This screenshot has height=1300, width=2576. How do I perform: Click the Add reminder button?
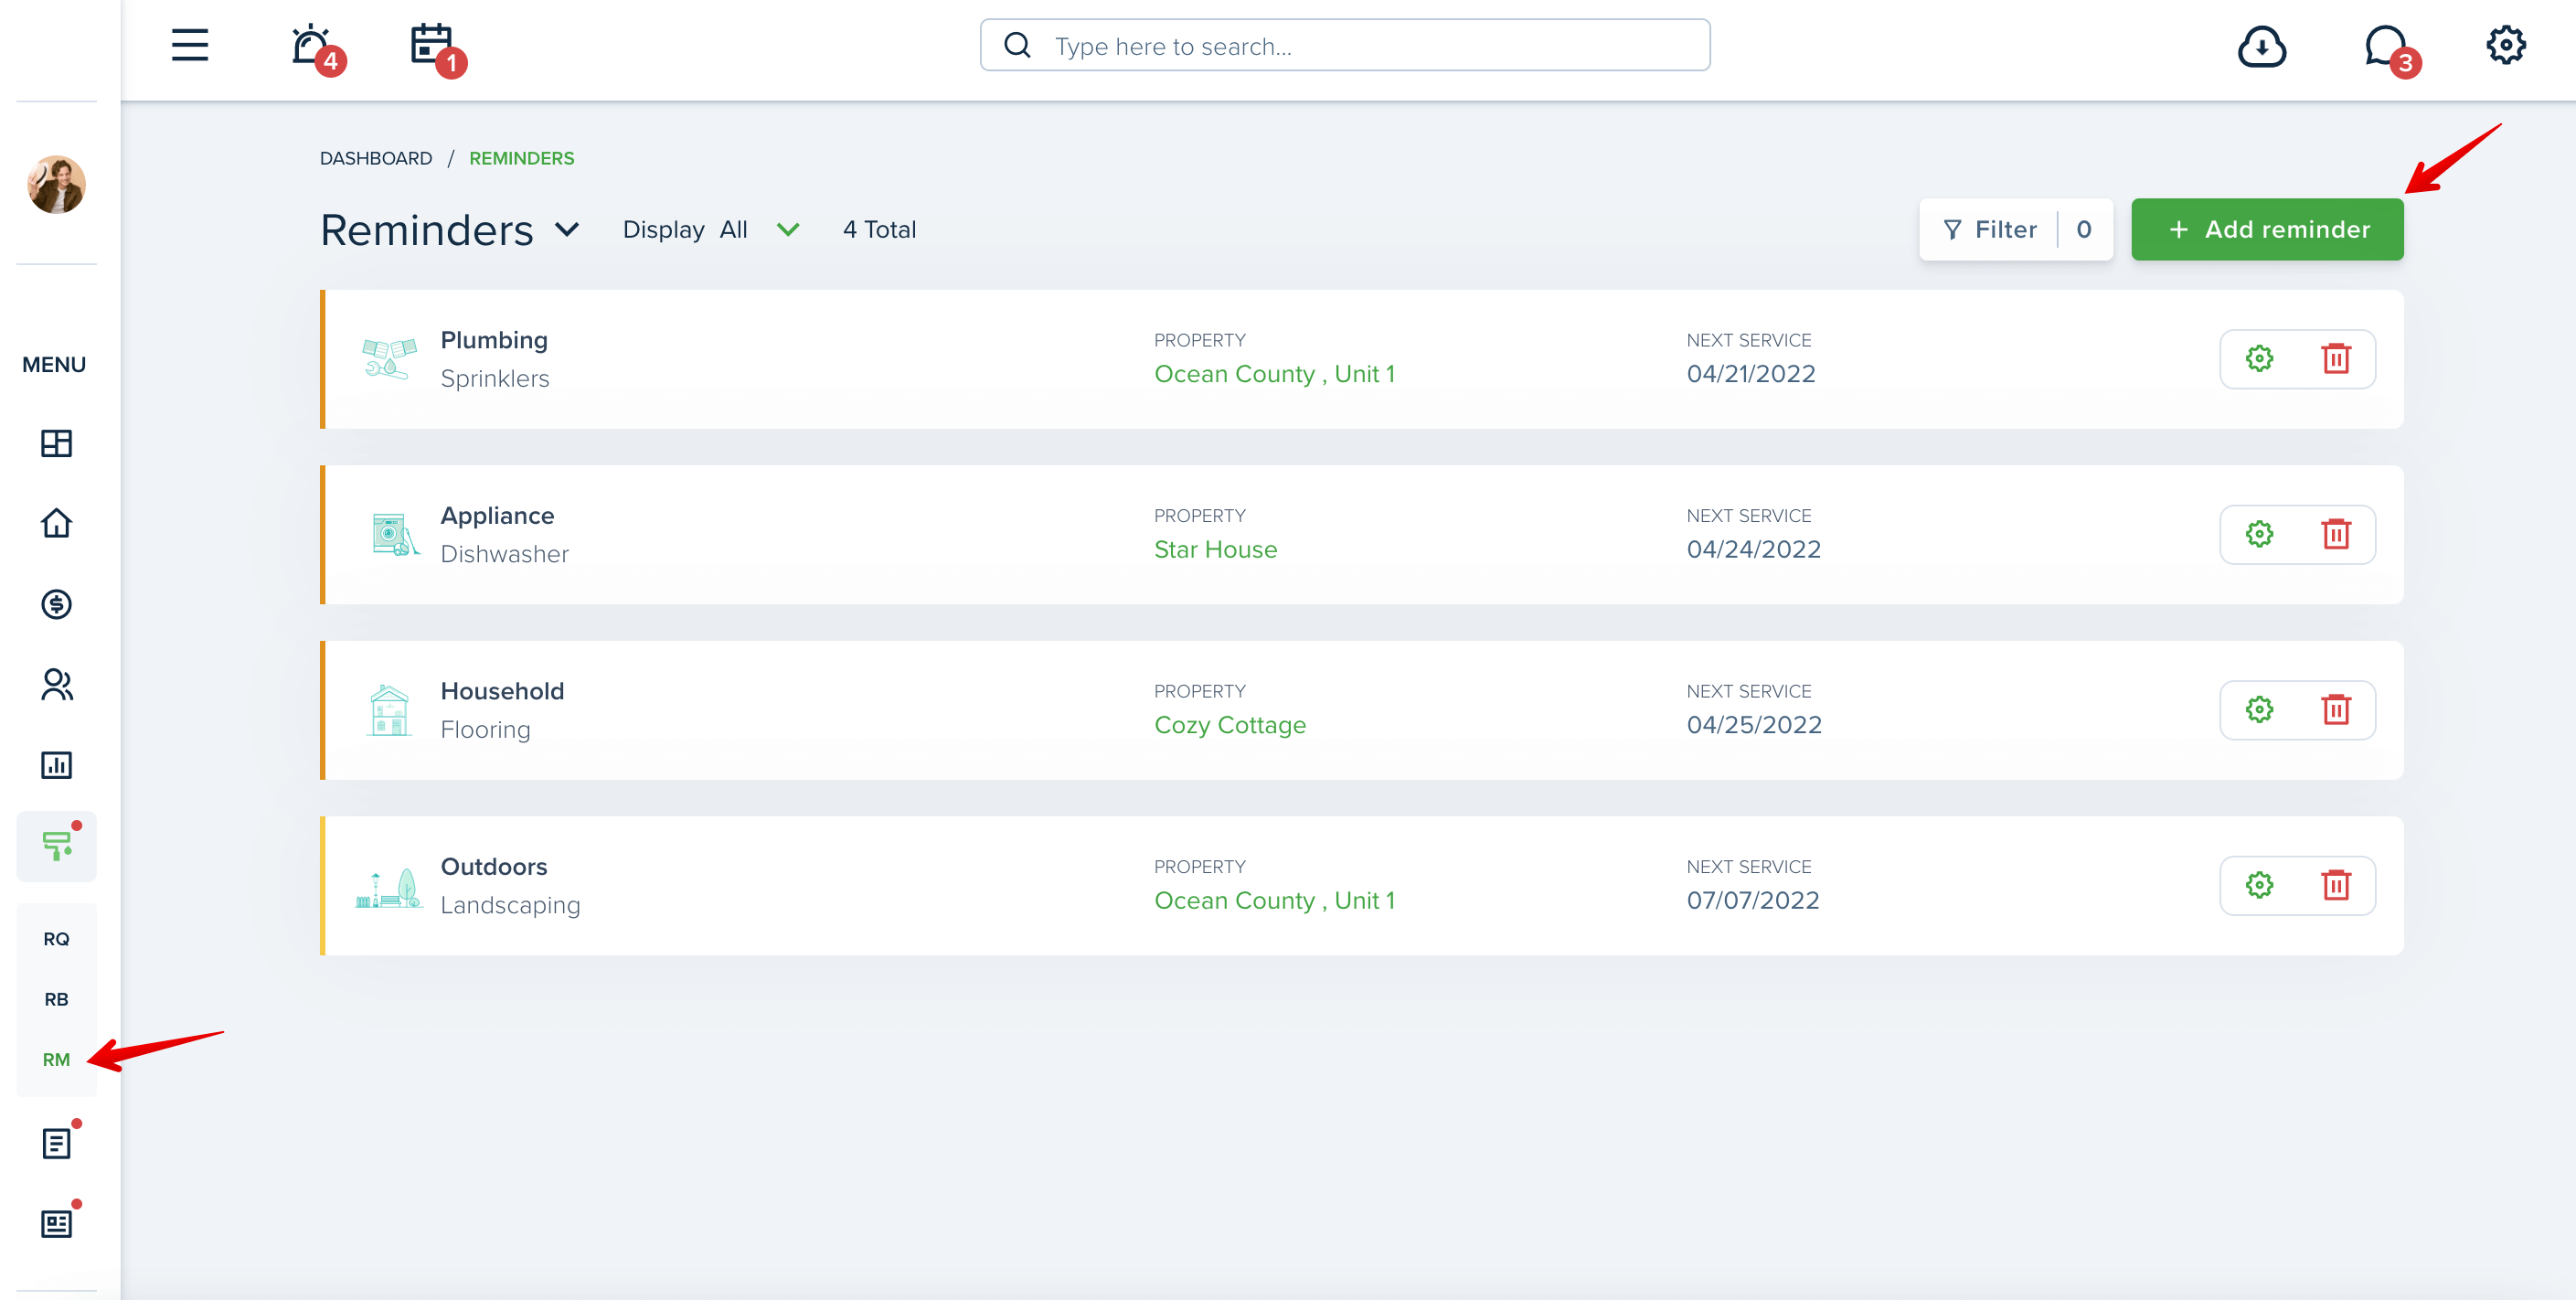(x=2267, y=230)
